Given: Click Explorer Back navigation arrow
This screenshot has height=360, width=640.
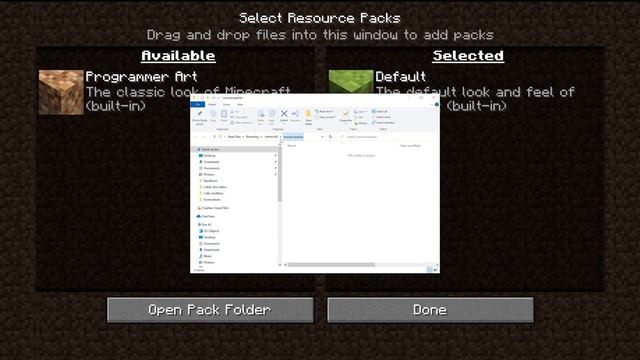Looking at the screenshot, I should point(195,137).
